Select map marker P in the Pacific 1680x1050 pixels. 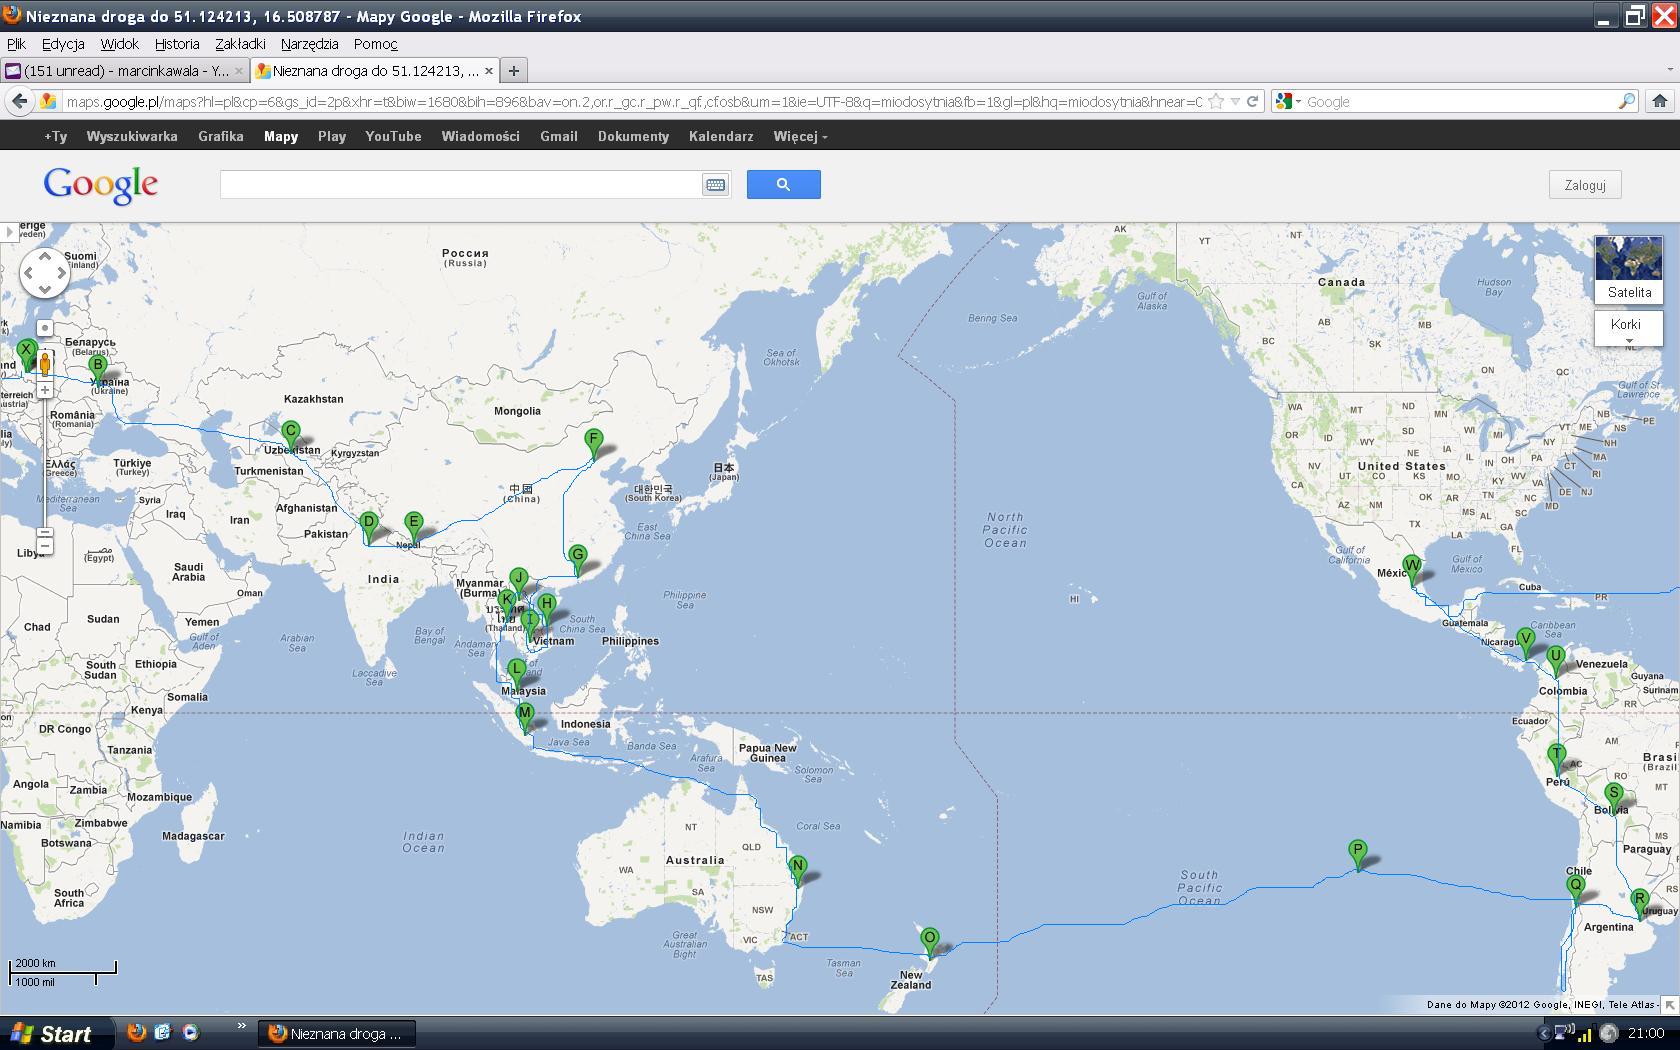(1357, 854)
